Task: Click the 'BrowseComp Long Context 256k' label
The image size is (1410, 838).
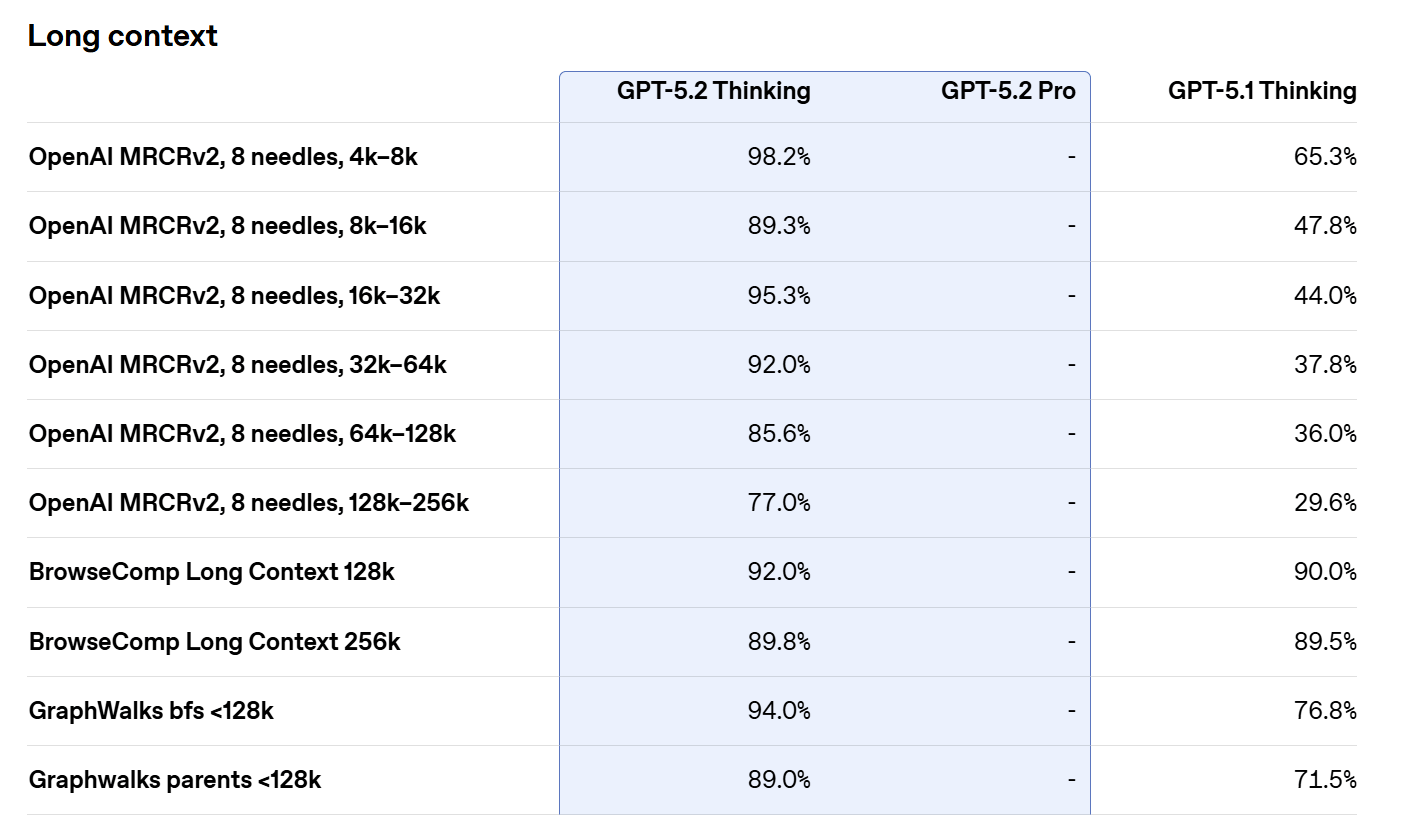Action: pos(214,642)
